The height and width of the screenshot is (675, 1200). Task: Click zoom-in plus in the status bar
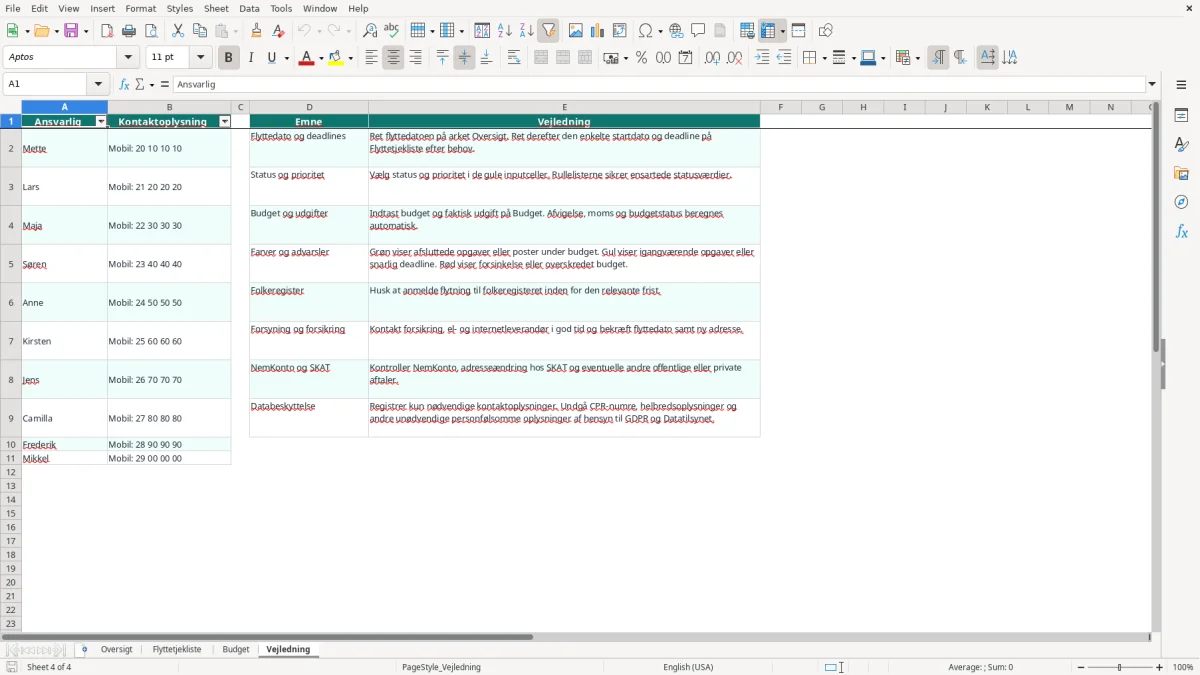(x=1160, y=667)
